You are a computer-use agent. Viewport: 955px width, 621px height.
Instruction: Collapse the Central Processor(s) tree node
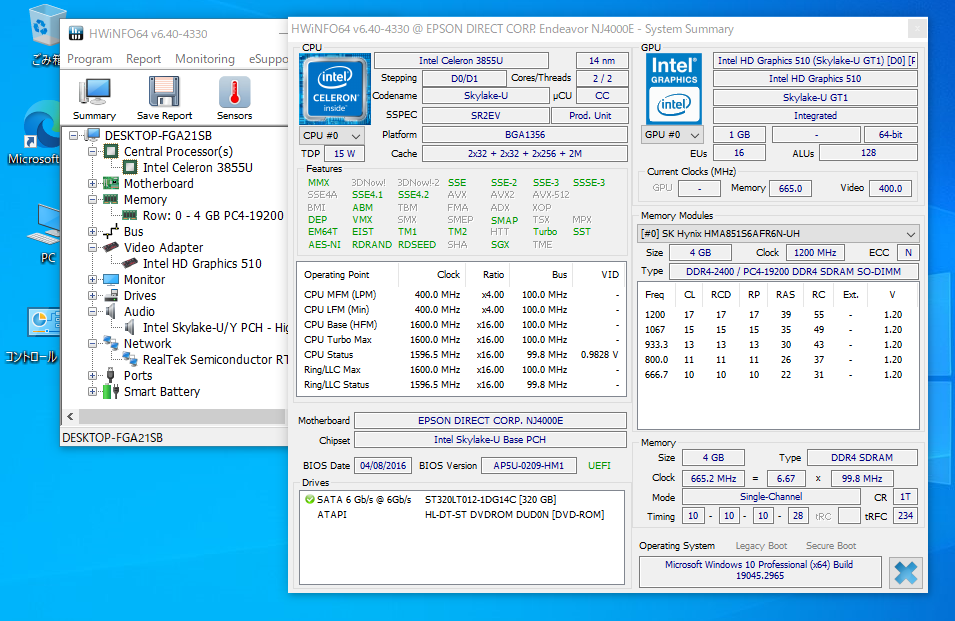(x=93, y=152)
